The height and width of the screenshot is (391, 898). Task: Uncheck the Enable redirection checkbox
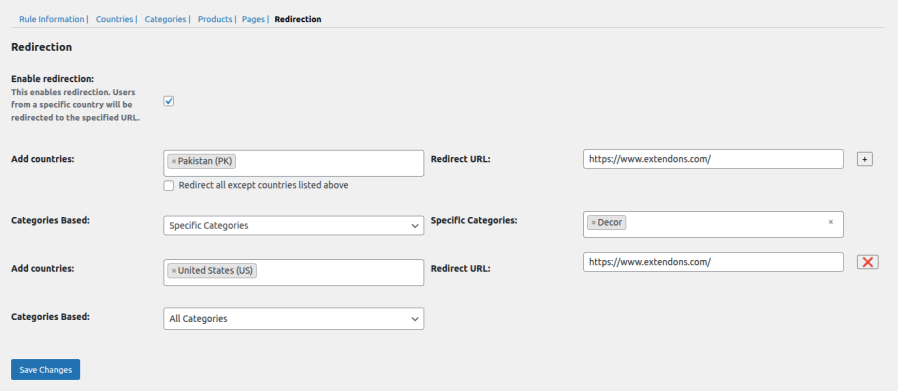(x=168, y=101)
